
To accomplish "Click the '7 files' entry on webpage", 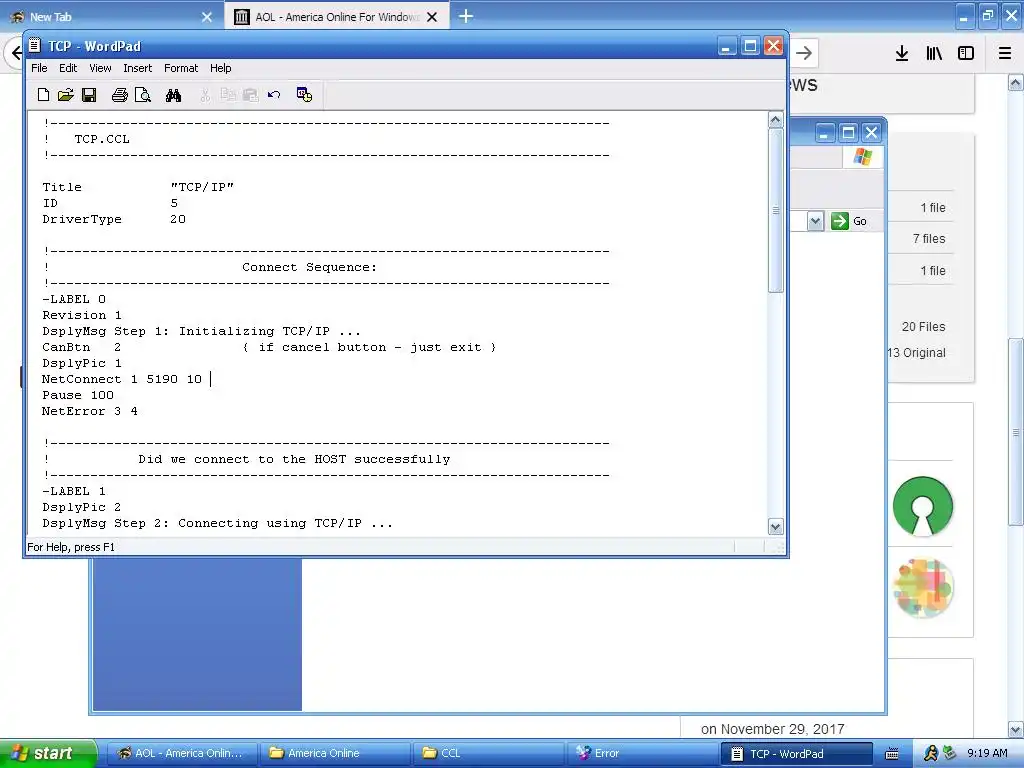I will [929, 239].
